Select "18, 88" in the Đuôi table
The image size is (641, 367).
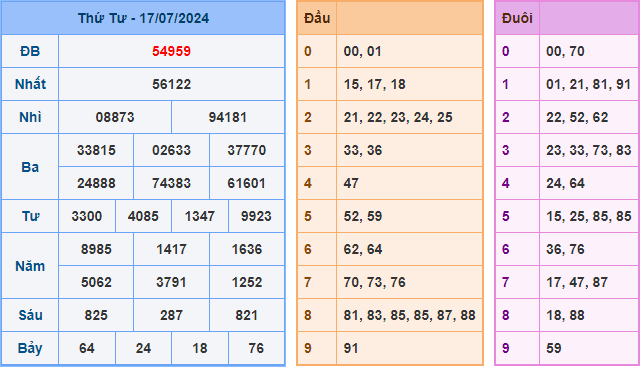(565, 316)
